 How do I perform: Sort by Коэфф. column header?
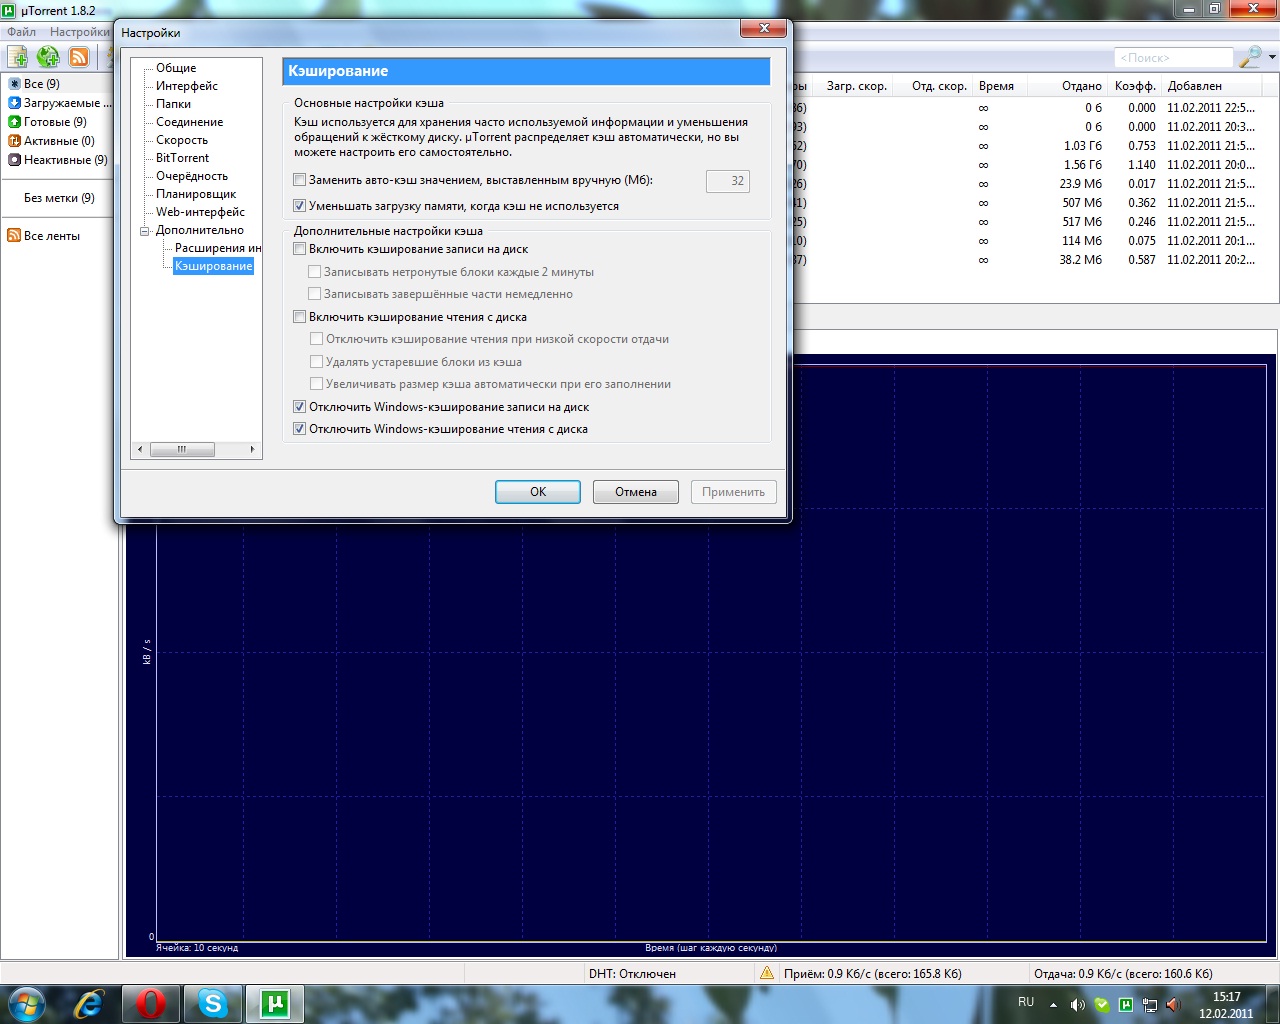point(1135,86)
